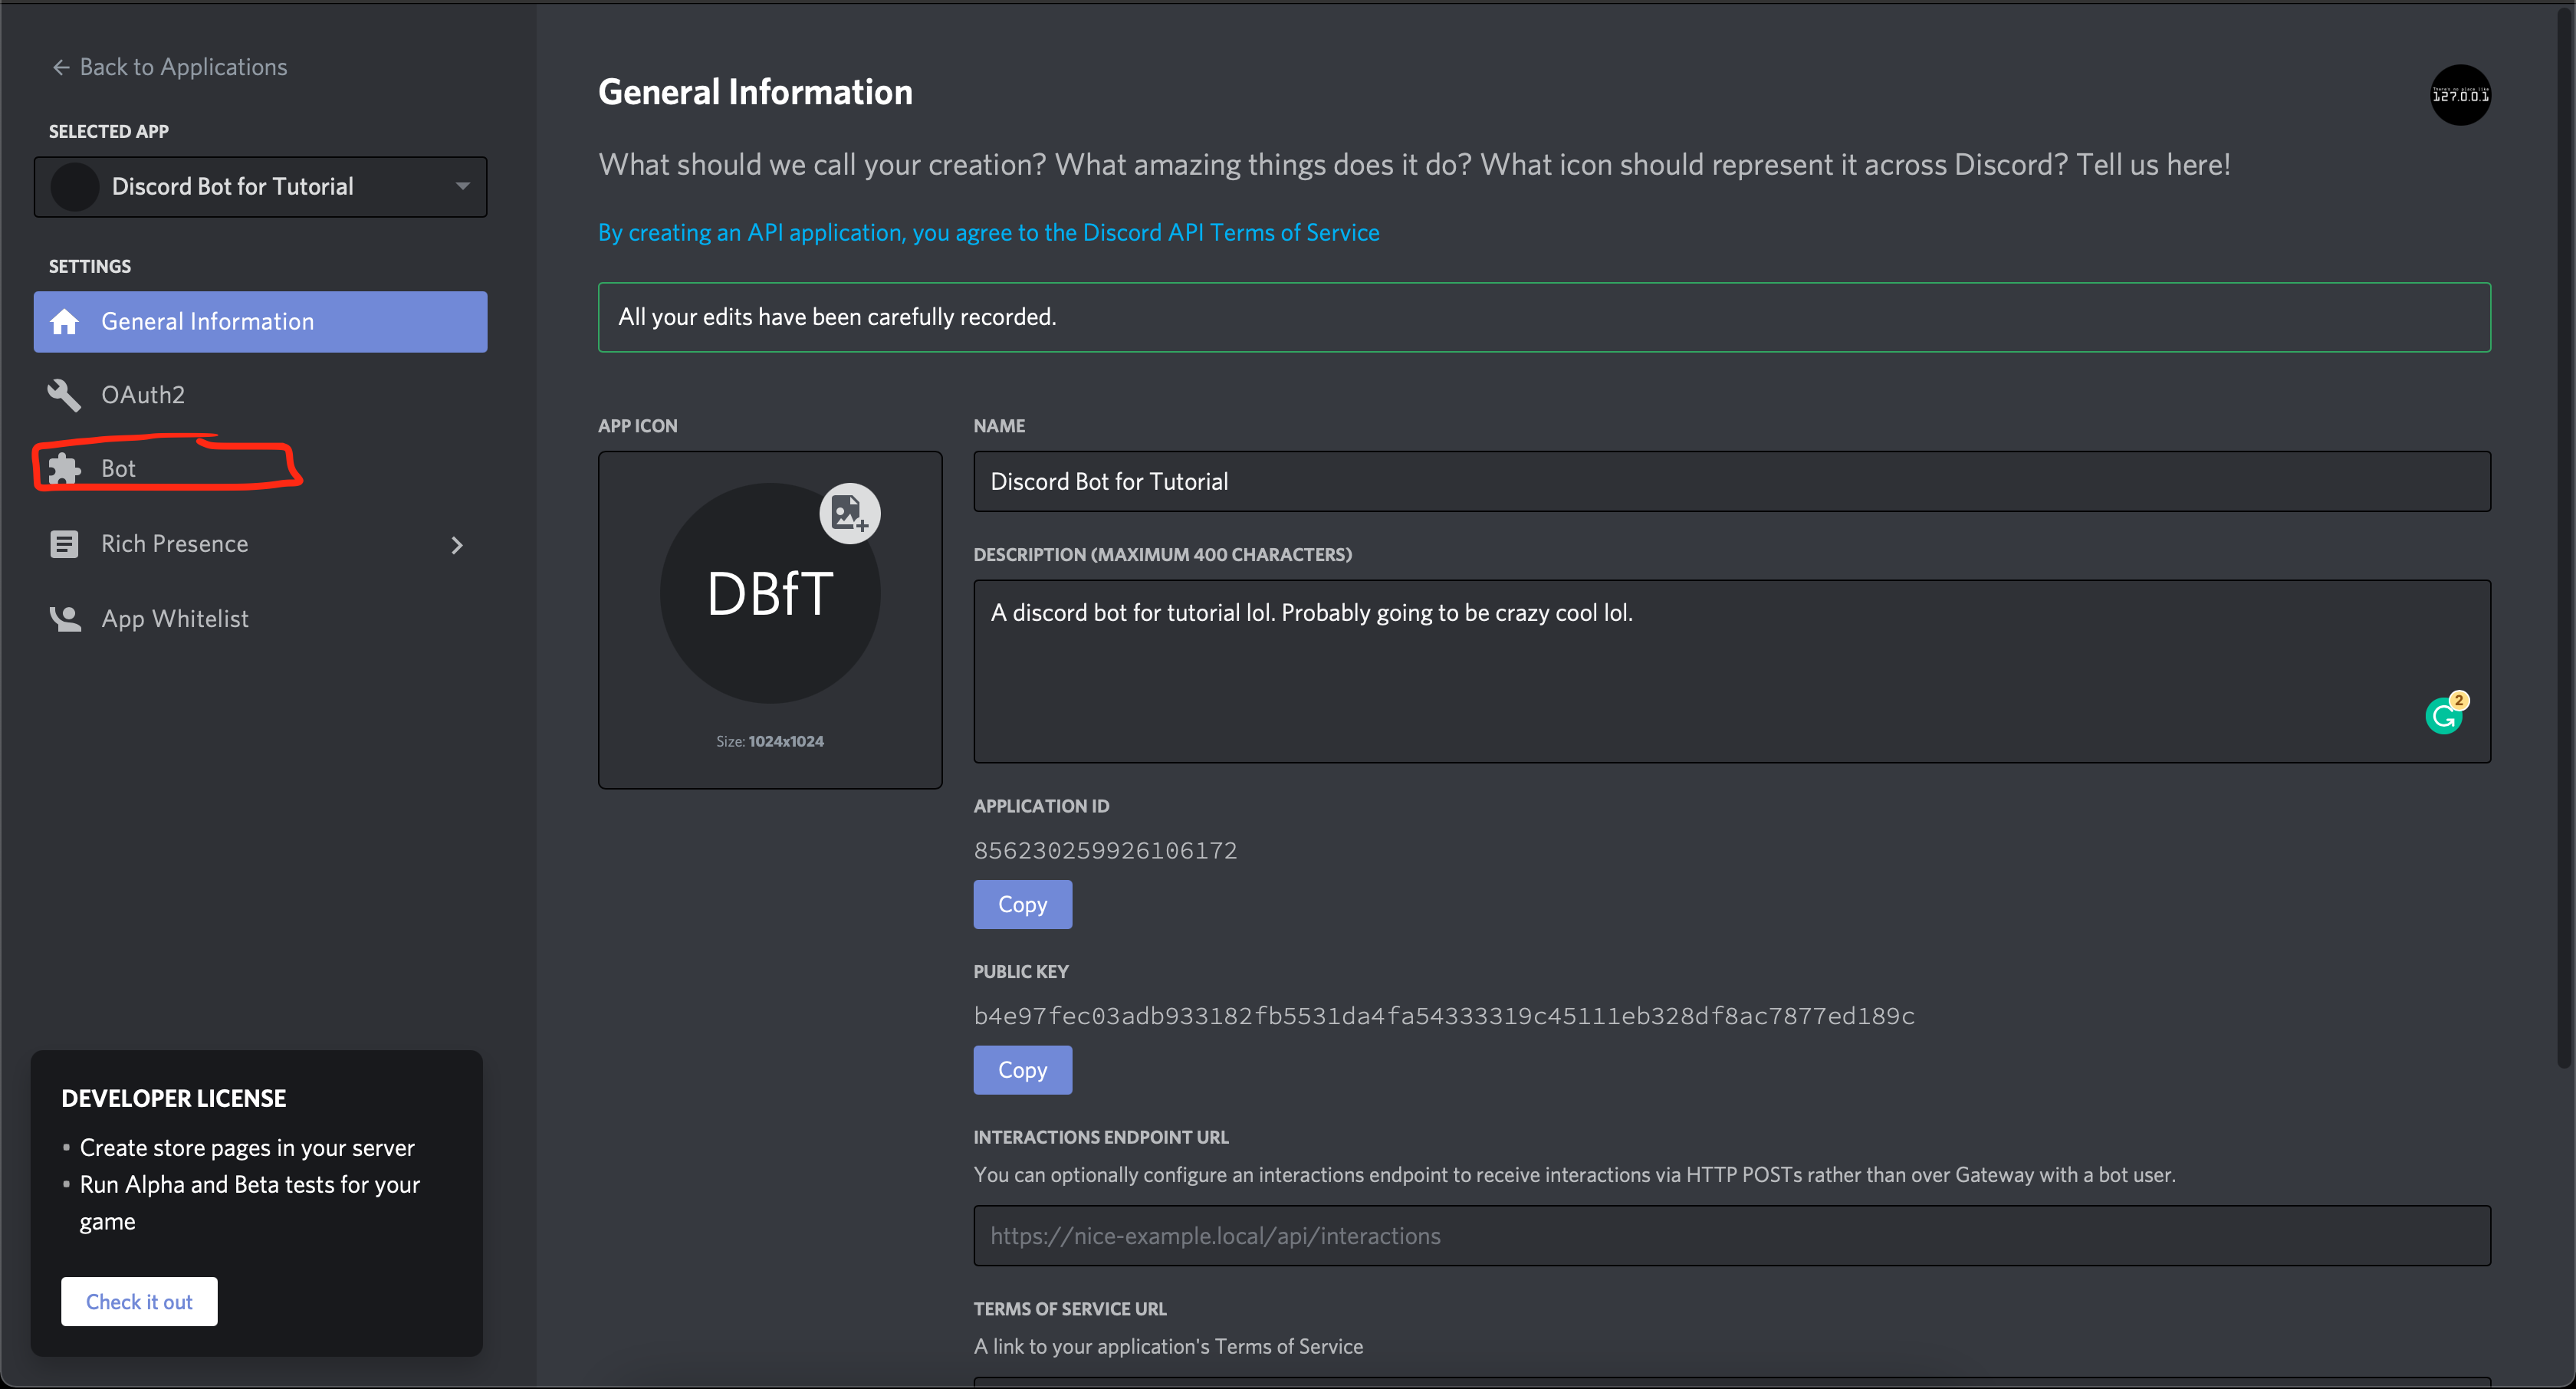Click the NAME text input field
The height and width of the screenshot is (1389, 2576).
click(x=1731, y=481)
